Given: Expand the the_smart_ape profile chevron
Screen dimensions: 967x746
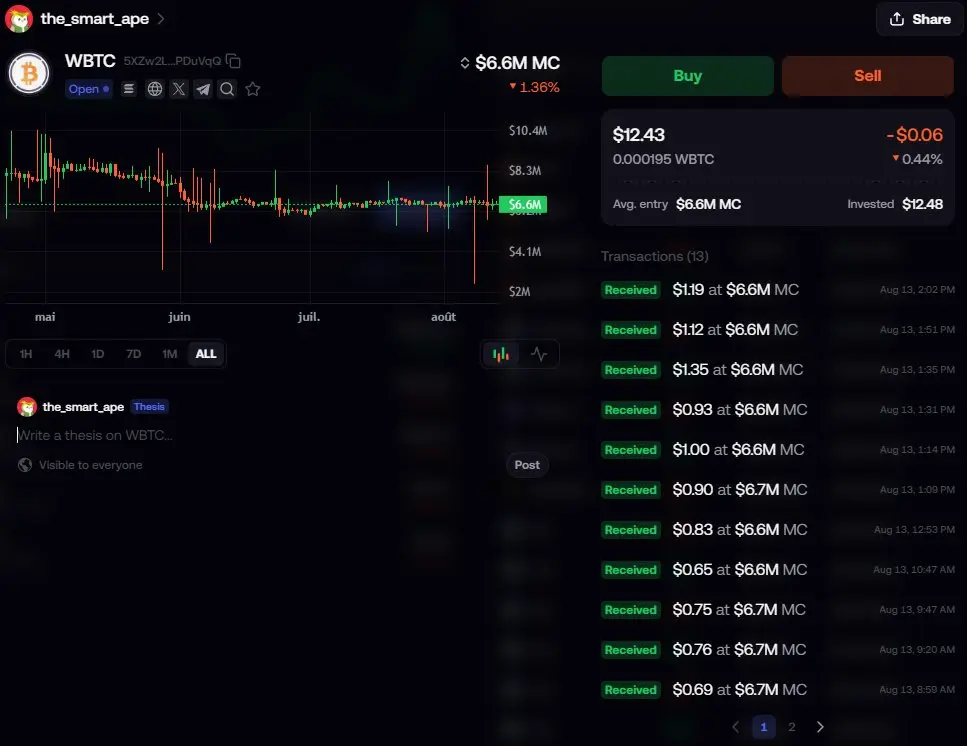Looking at the screenshot, I should click(160, 18).
